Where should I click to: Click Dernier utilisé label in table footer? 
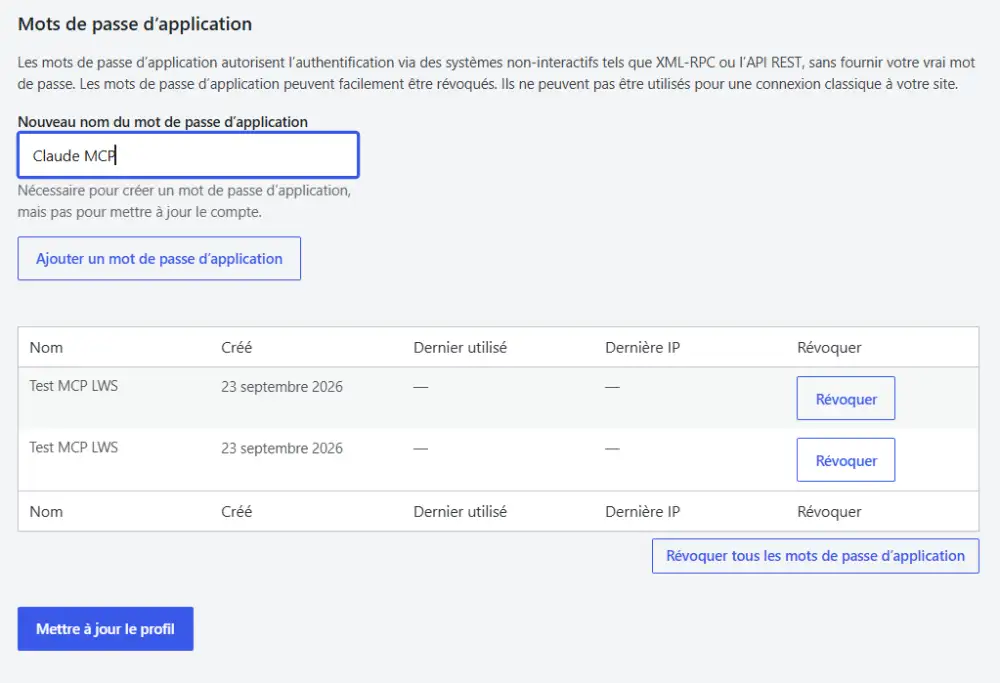[460, 511]
